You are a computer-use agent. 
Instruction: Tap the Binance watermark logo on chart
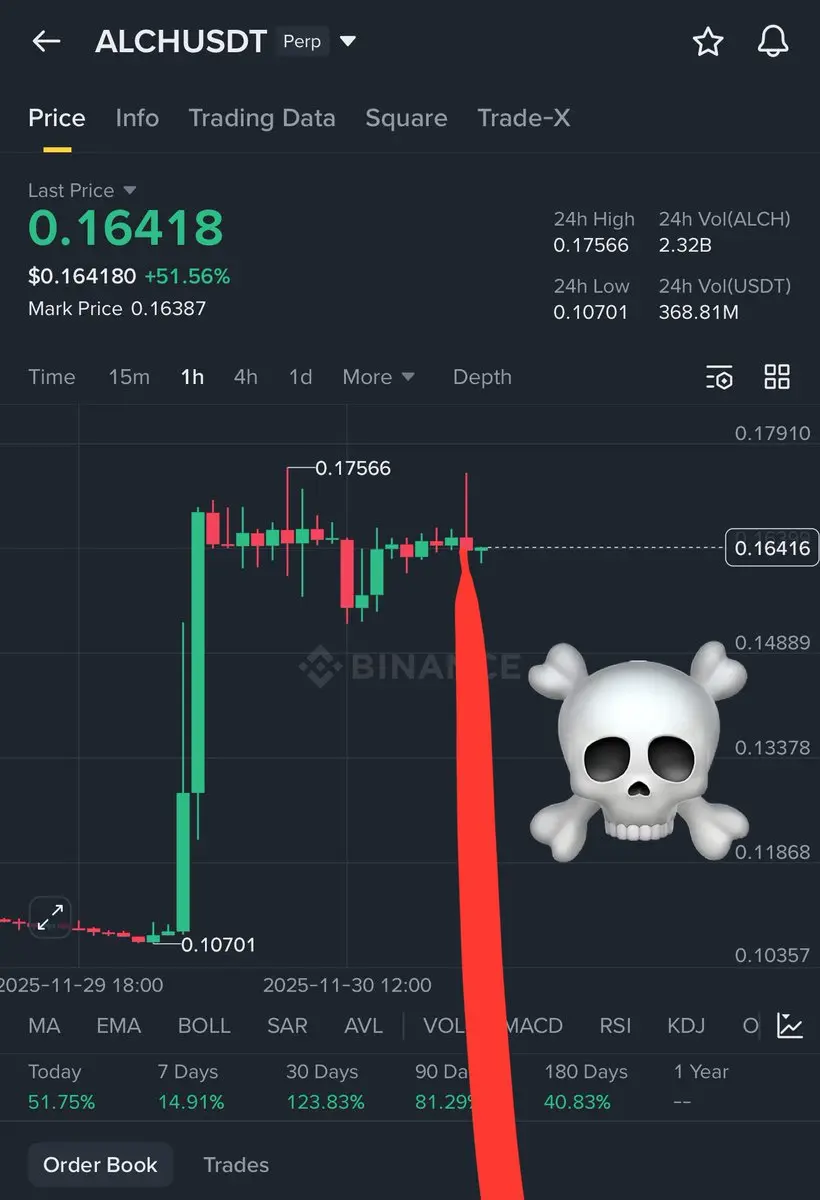click(x=319, y=663)
